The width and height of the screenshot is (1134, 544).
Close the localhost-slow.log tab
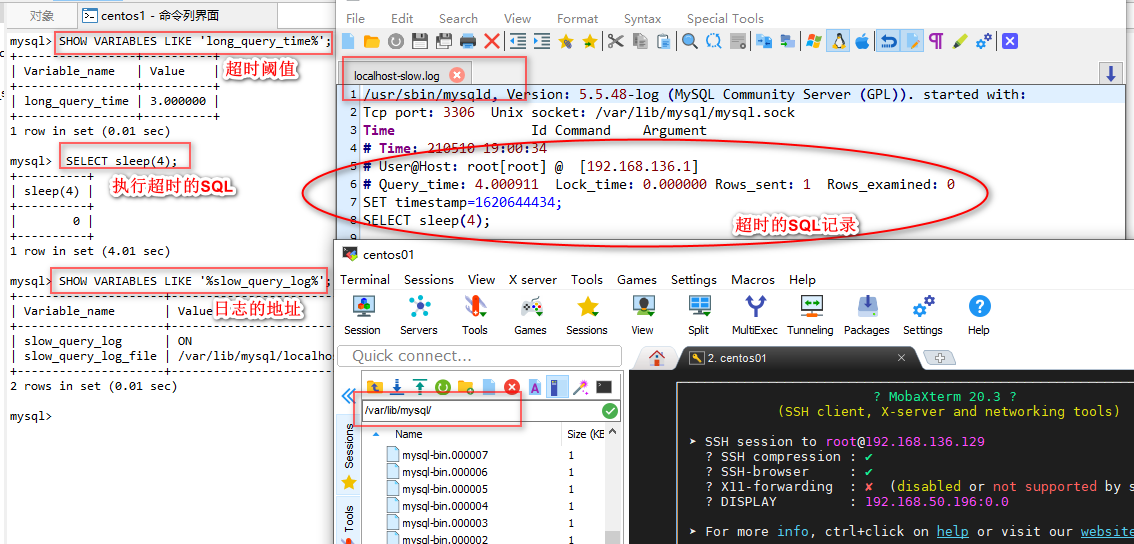[x=456, y=75]
